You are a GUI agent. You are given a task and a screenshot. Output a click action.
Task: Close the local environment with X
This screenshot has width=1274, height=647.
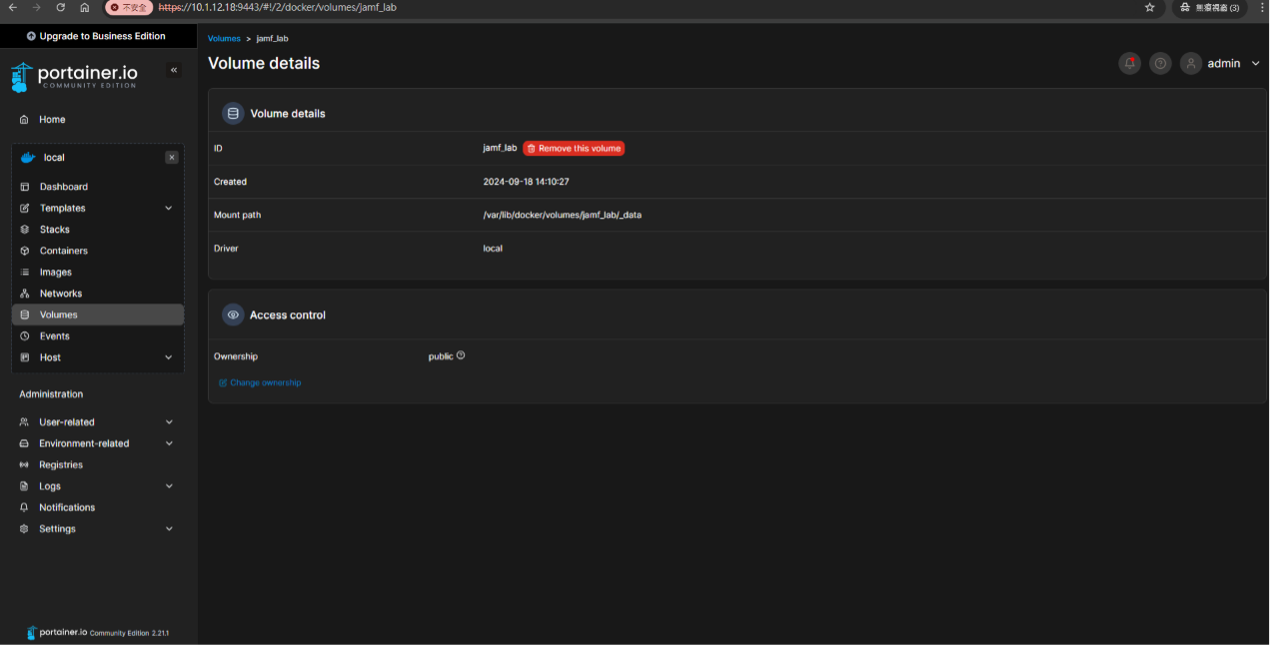(x=172, y=158)
